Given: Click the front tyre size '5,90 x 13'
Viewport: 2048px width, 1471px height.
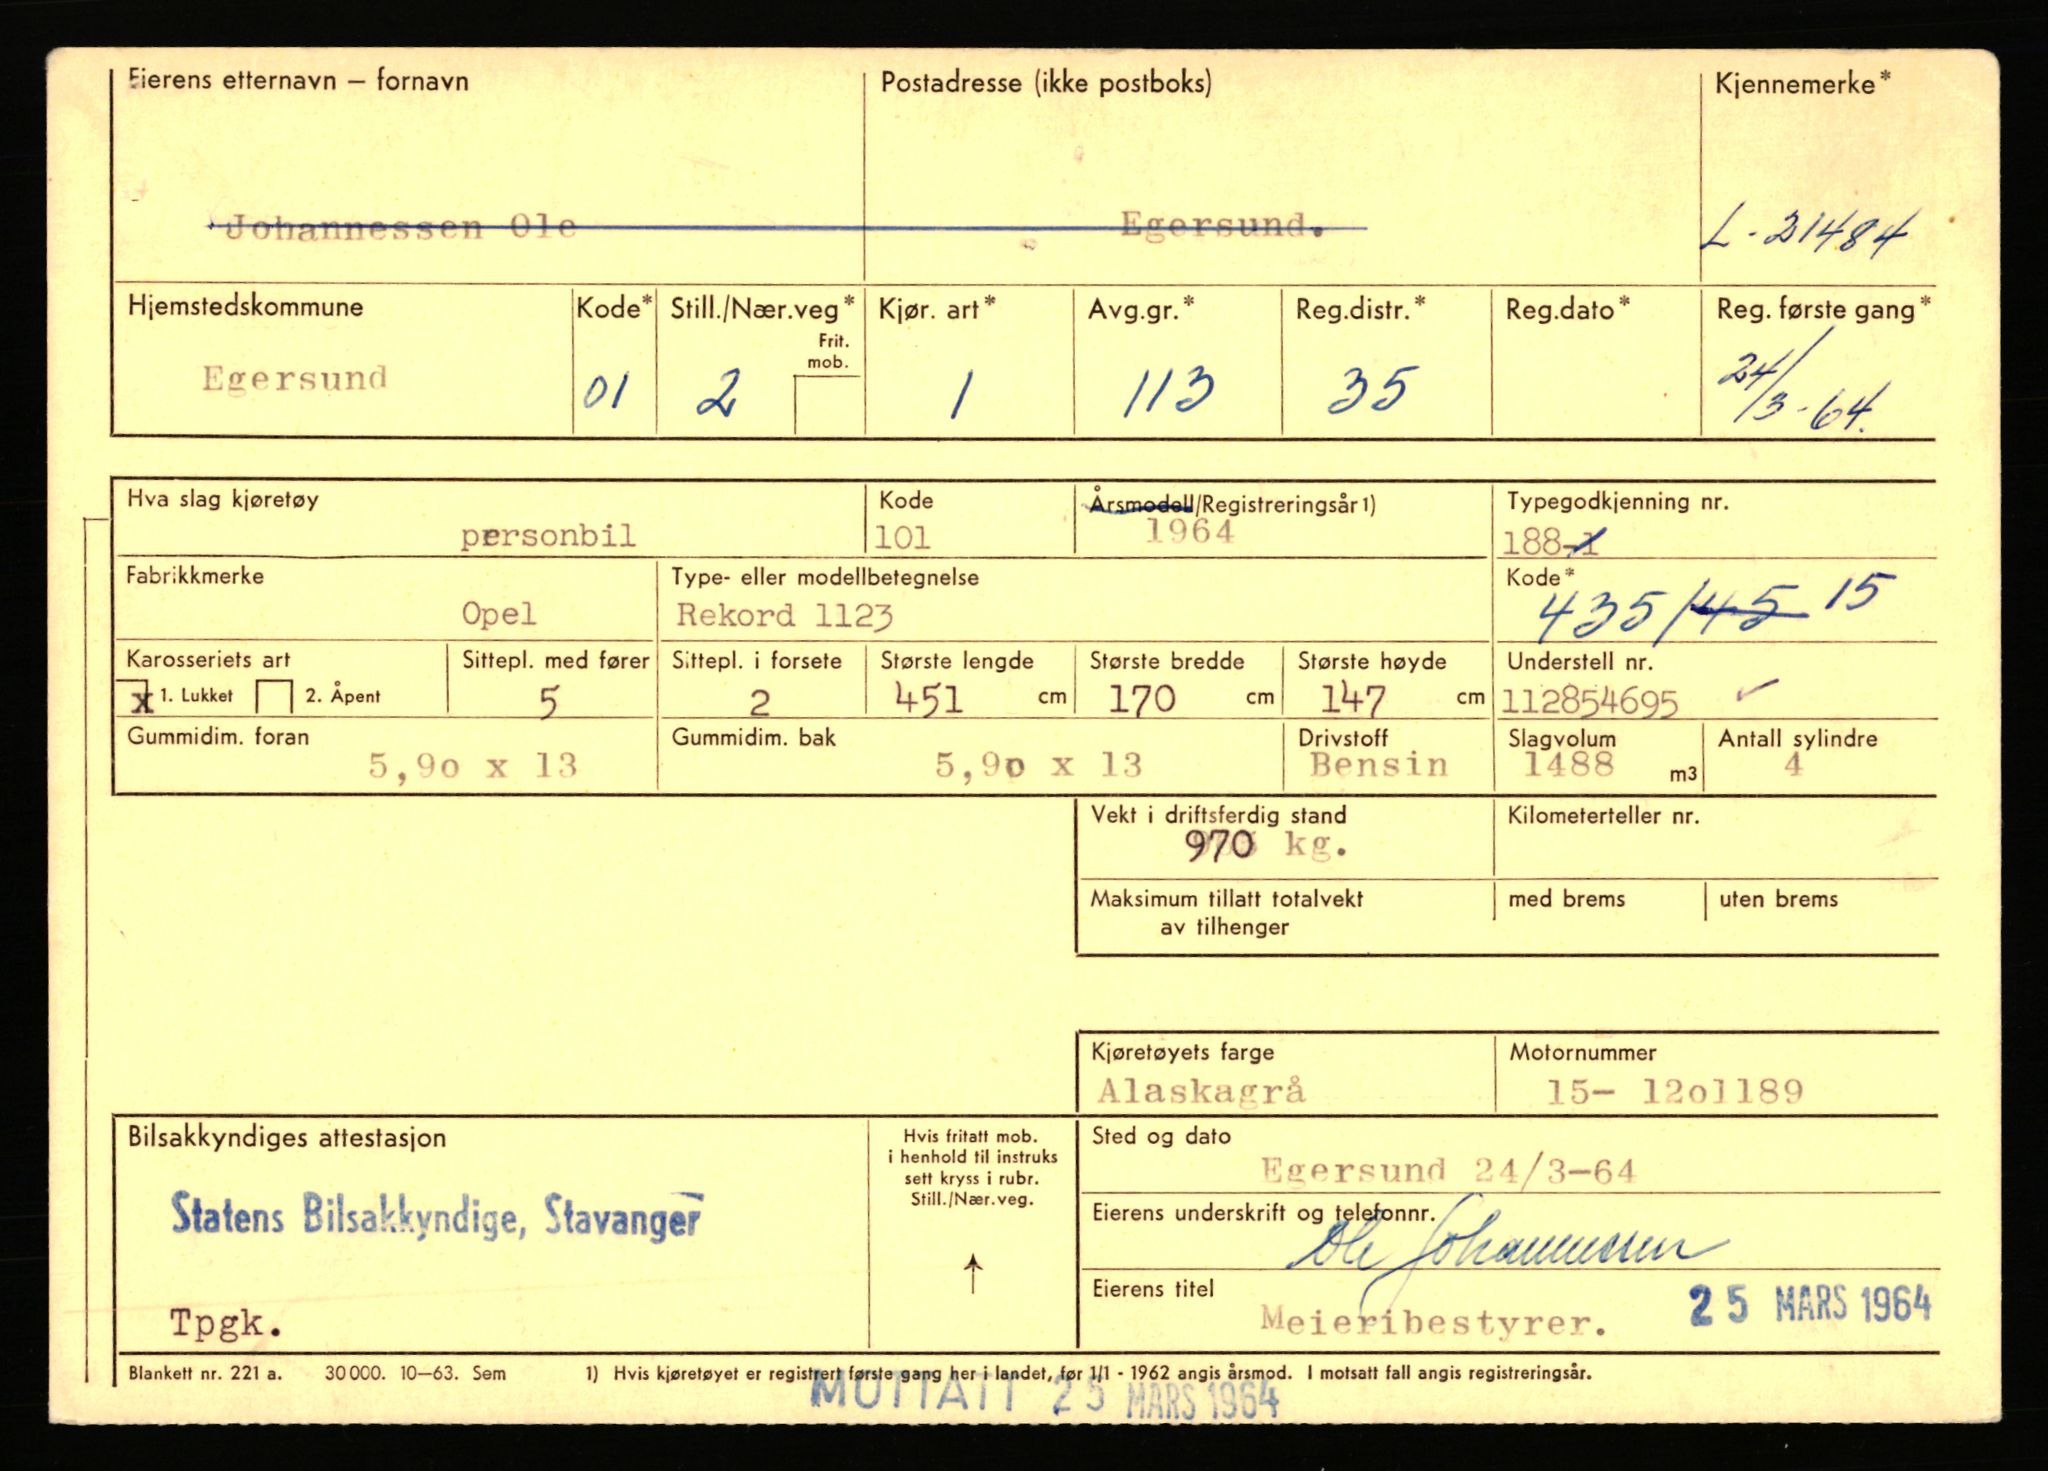Looking at the screenshot, I should tap(473, 766).
